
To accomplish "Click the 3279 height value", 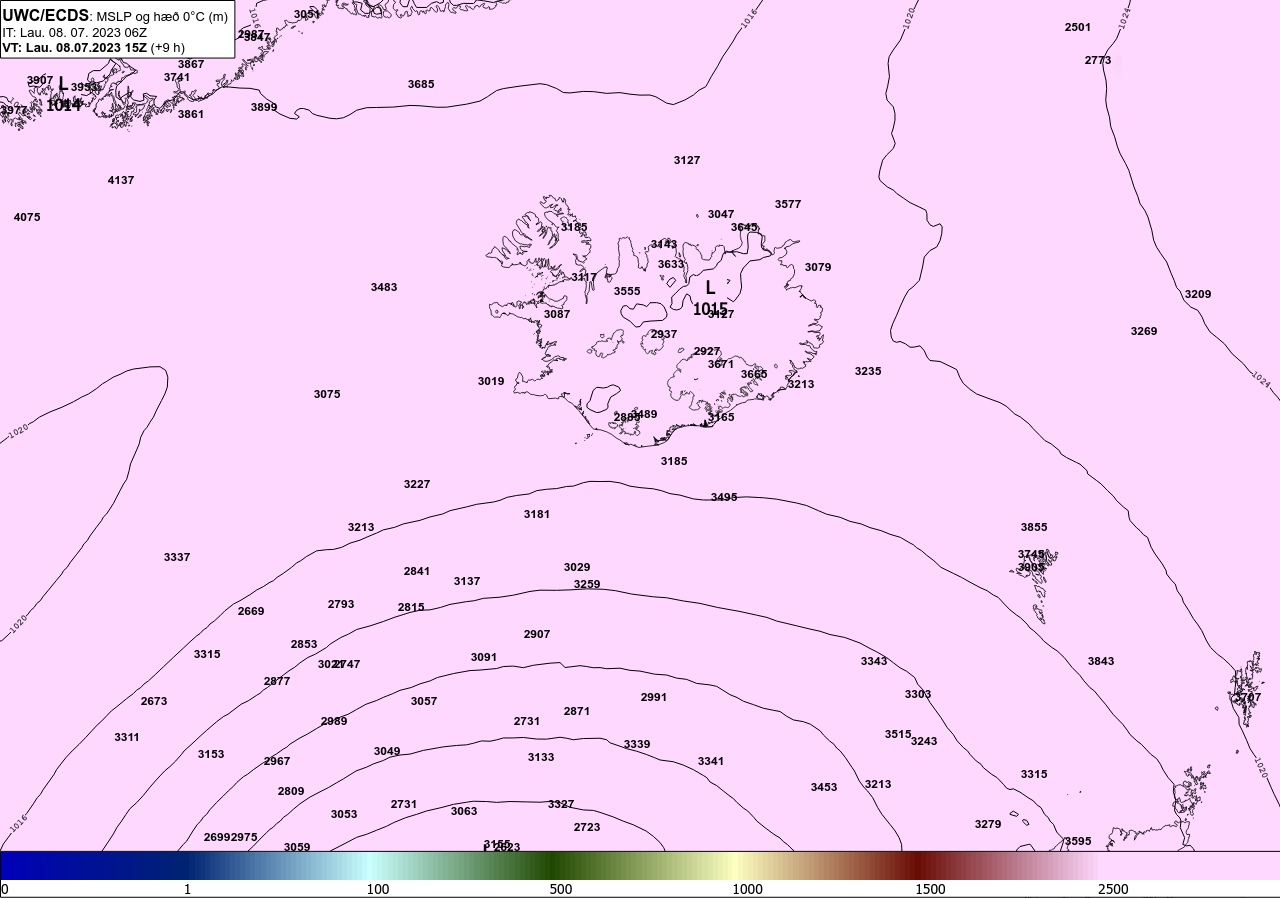I will click(988, 824).
